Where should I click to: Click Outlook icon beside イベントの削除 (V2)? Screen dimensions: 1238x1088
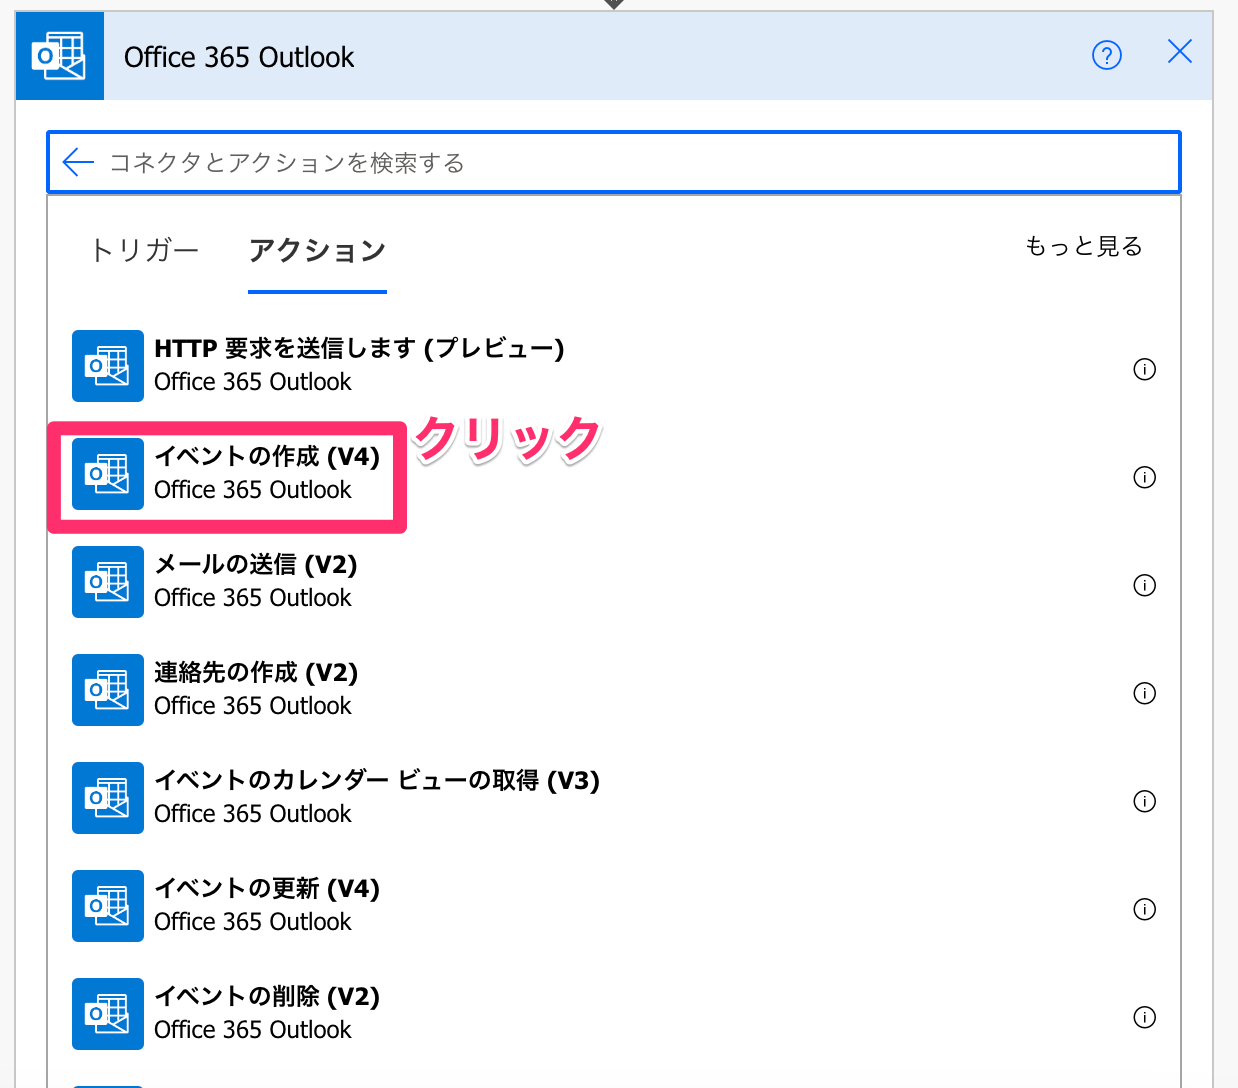click(108, 1014)
